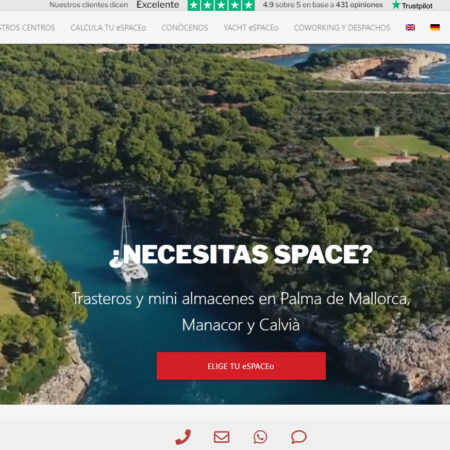Open CALCULA TU eSPACEo menu item
Screen dimensions: 450x450
(108, 28)
